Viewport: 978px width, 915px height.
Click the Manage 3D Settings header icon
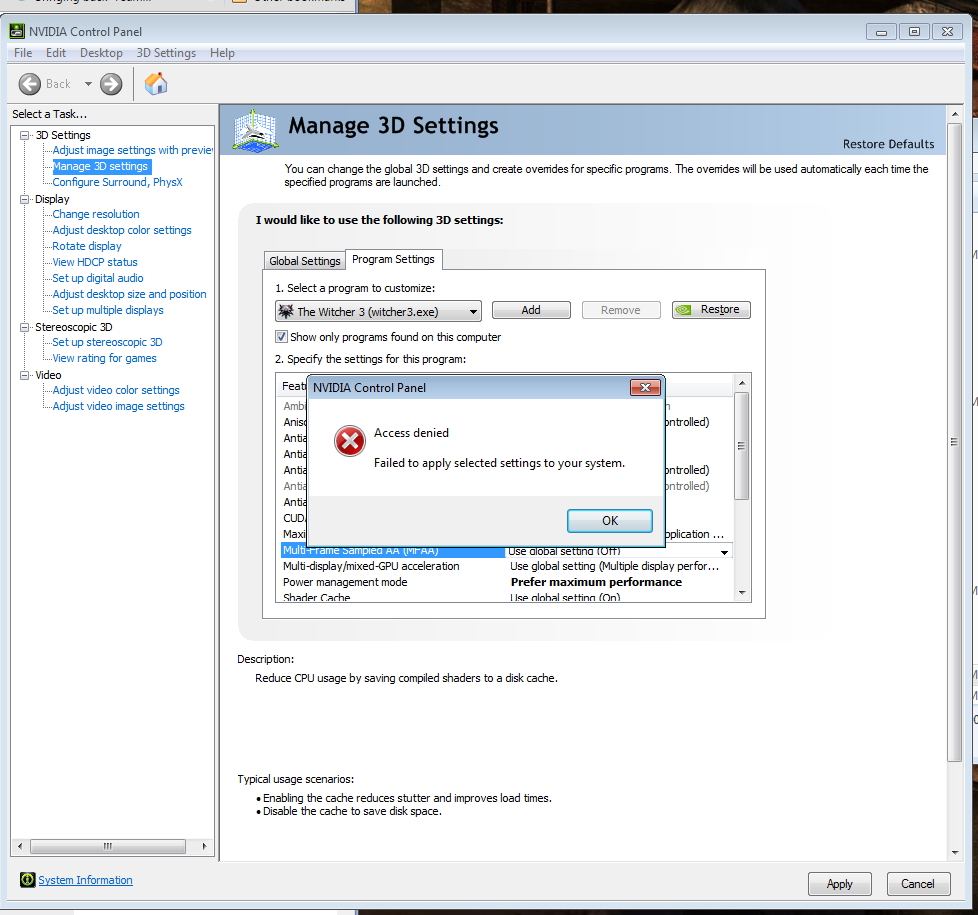pyautogui.click(x=254, y=130)
